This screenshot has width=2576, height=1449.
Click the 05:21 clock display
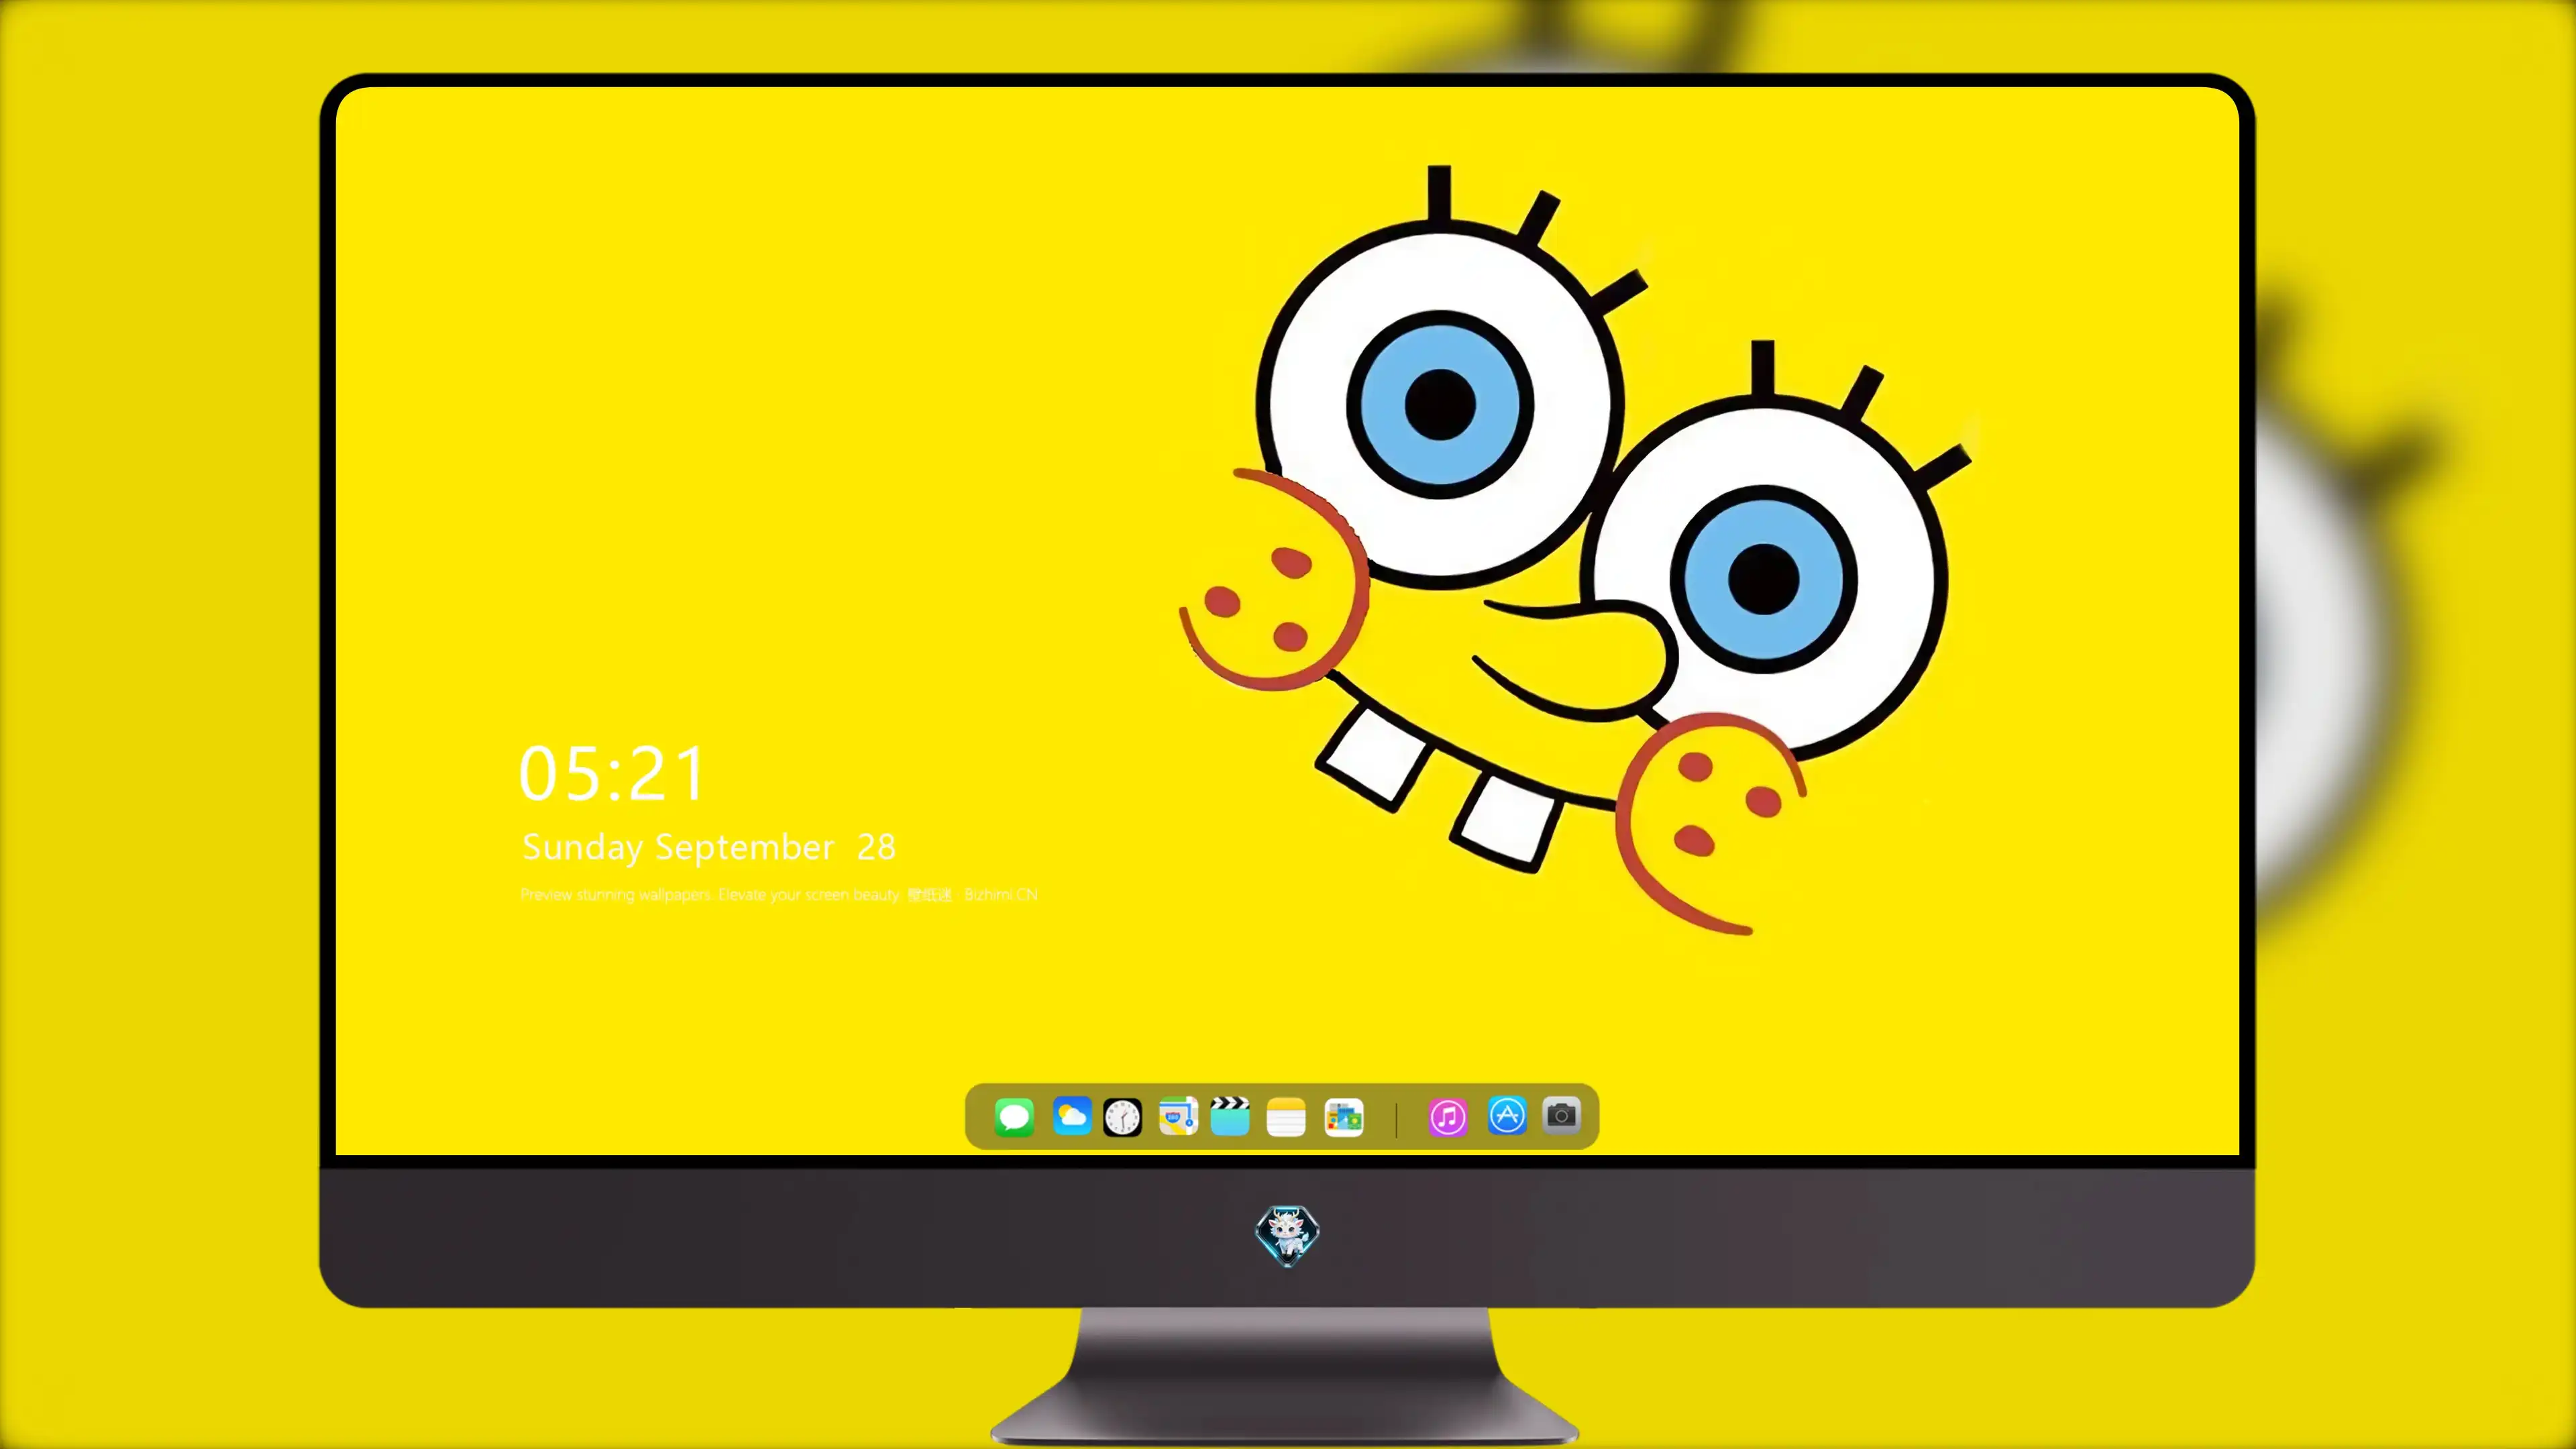click(612, 773)
